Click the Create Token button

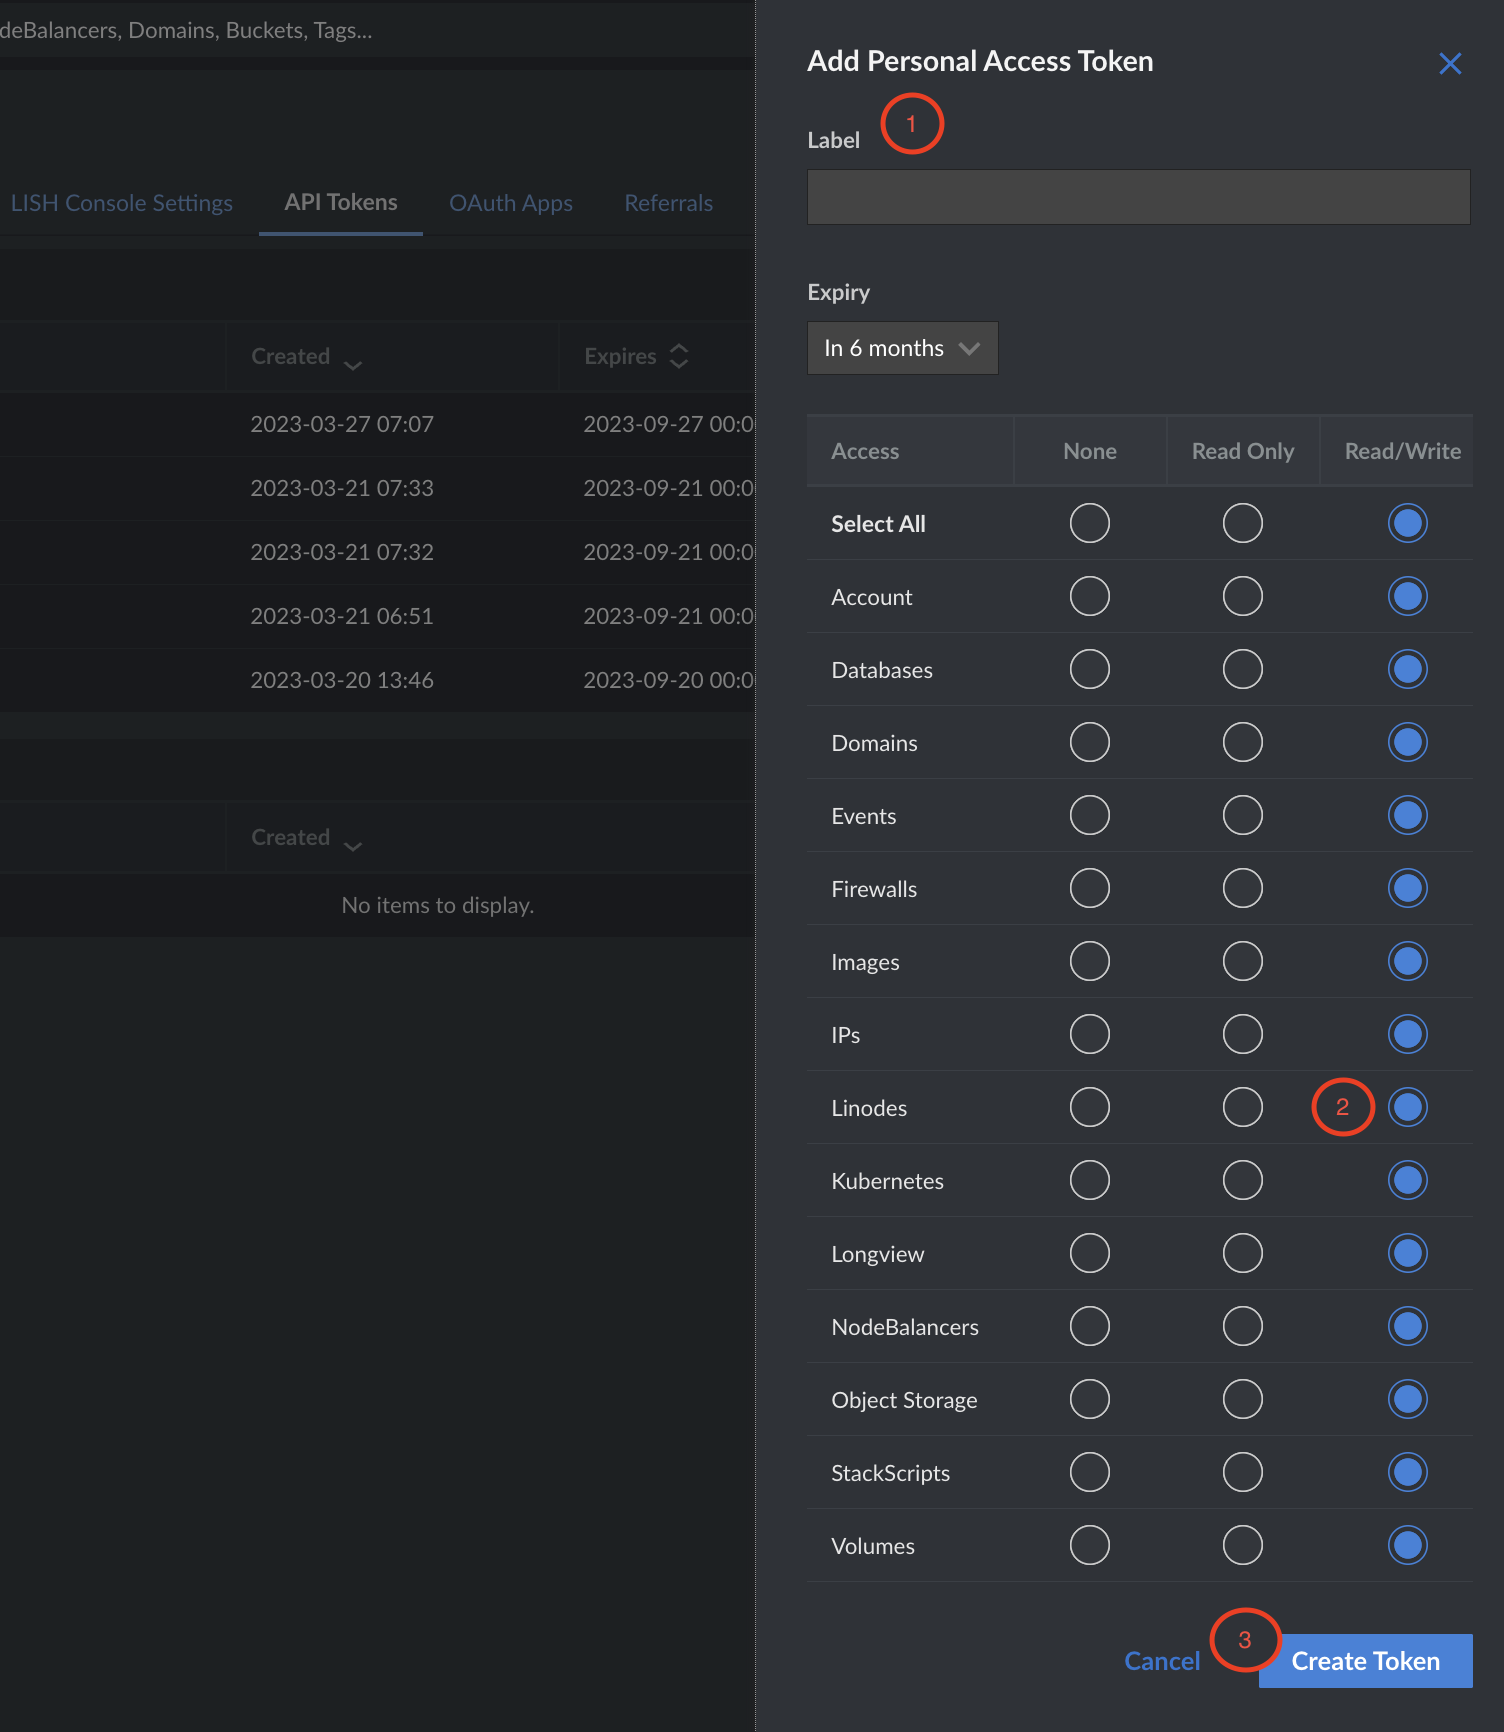pyautogui.click(x=1365, y=1661)
